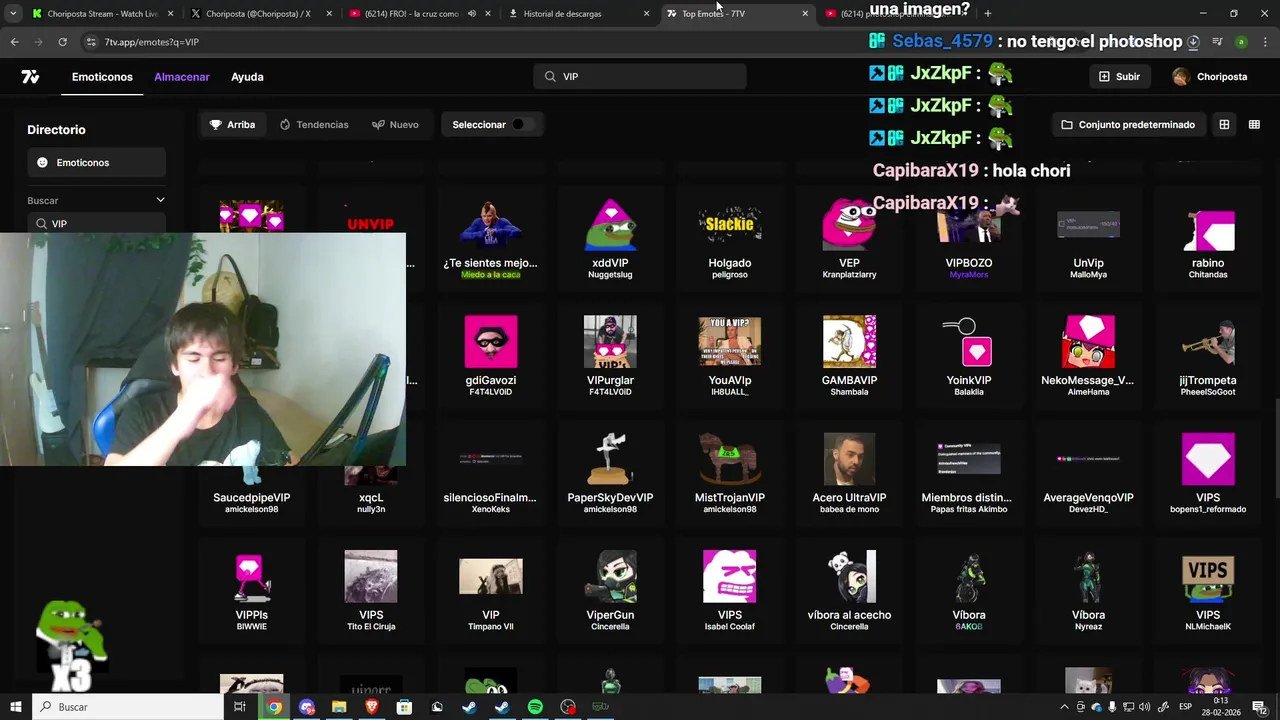This screenshot has width=1280, height=720.
Task: Switch to compact grid view icon
Action: click(x=1254, y=125)
